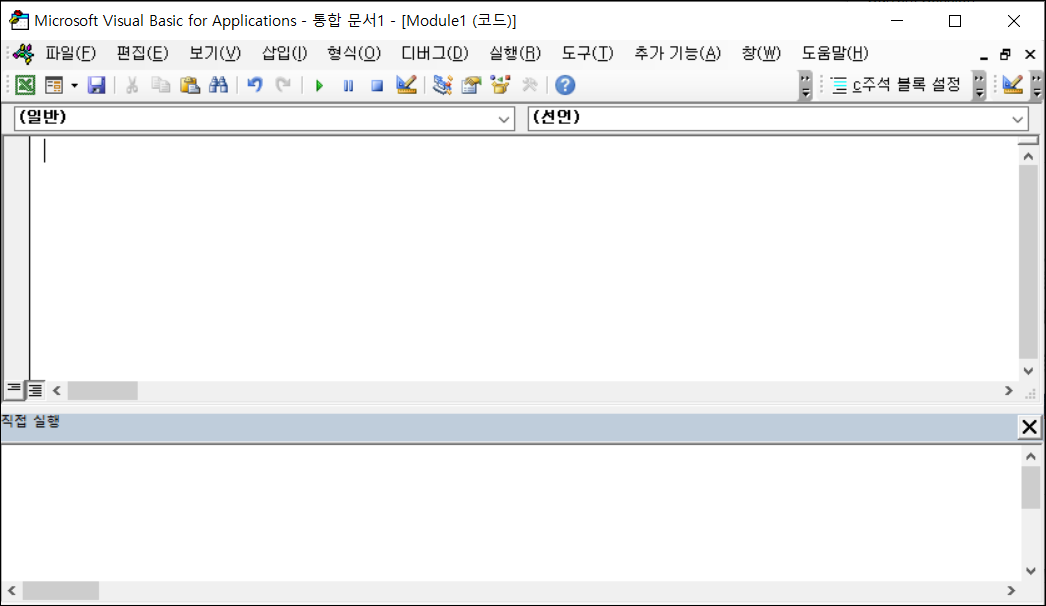The image size is (1046, 606).
Task: Click the Reset (stop) square icon
Action: coord(377,85)
